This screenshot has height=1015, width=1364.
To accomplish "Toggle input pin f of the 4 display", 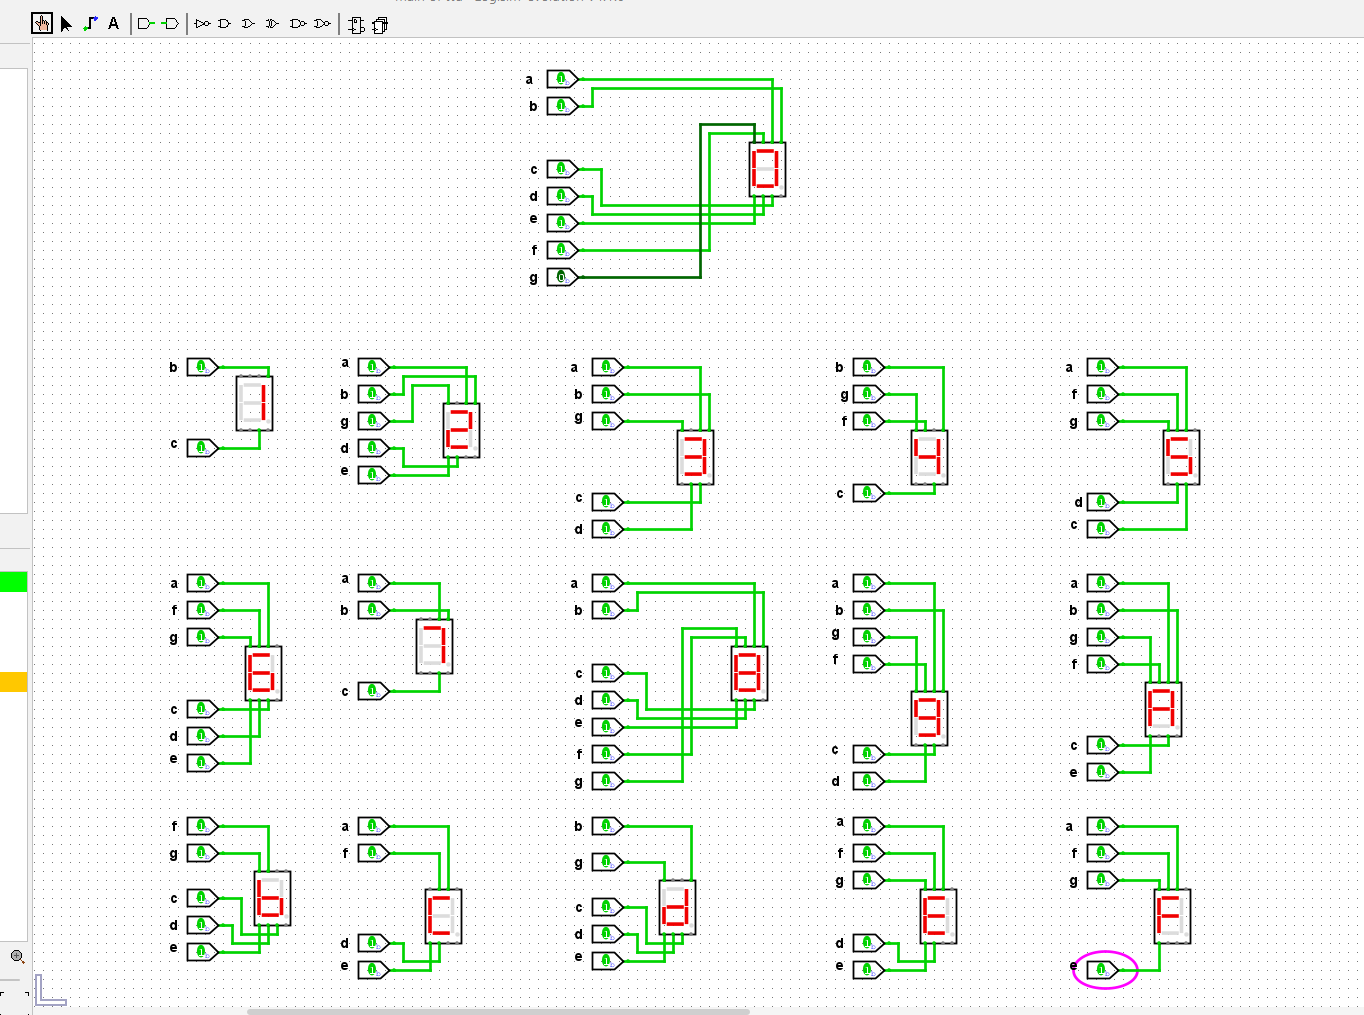I will click(868, 421).
